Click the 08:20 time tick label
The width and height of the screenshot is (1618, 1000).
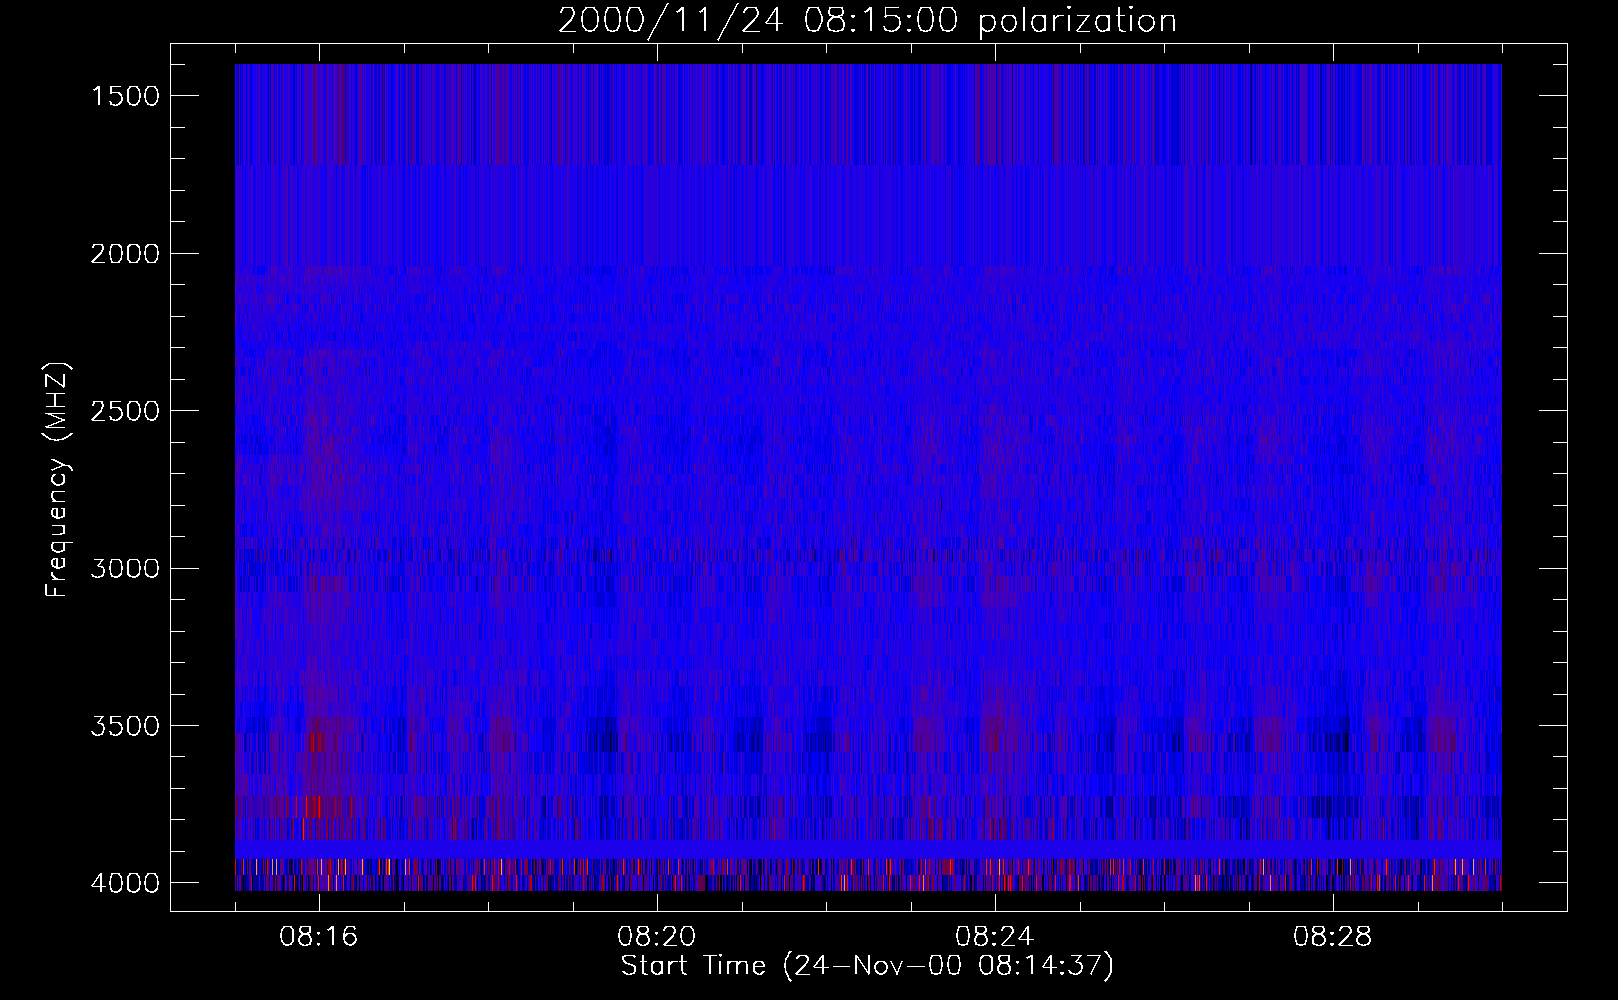click(657, 937)
